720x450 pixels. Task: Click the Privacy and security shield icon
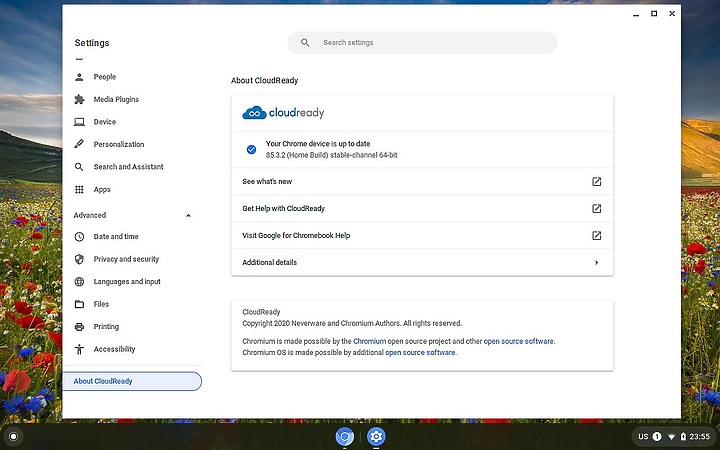[x=79, y=259]
